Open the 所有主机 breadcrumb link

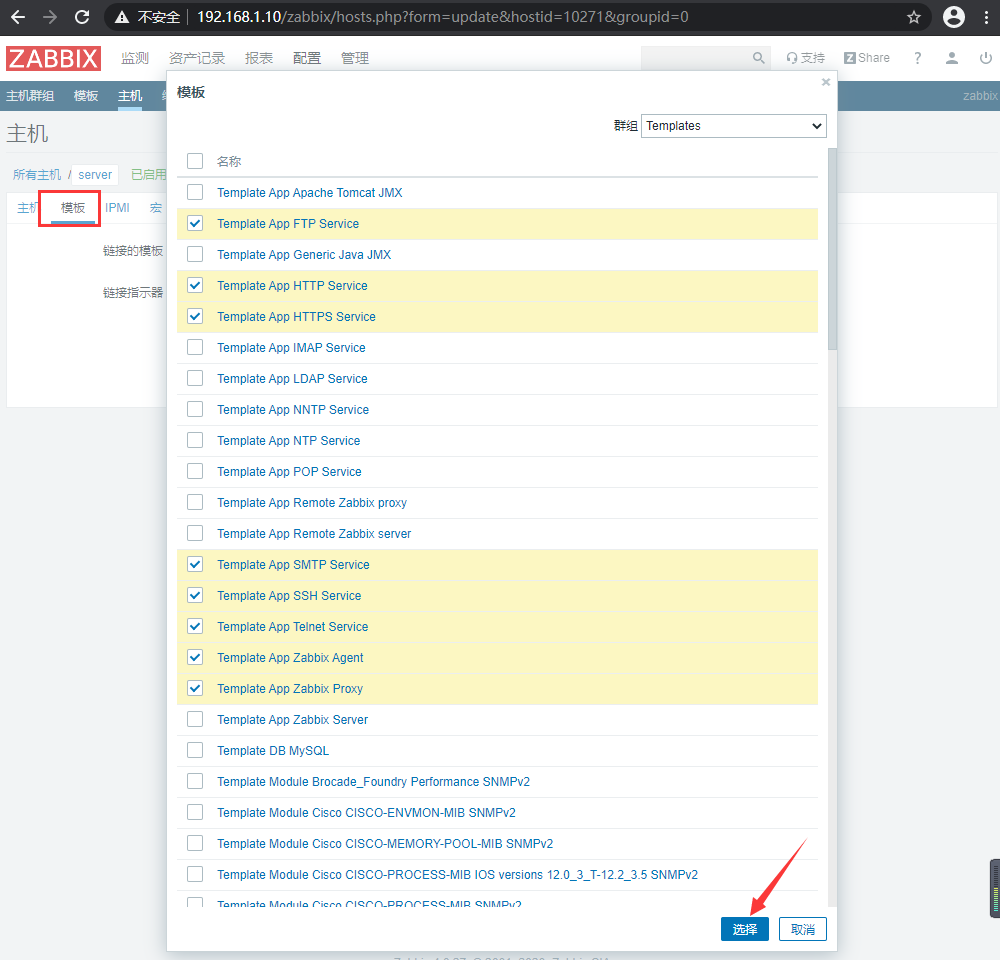(x=37, y=175)
